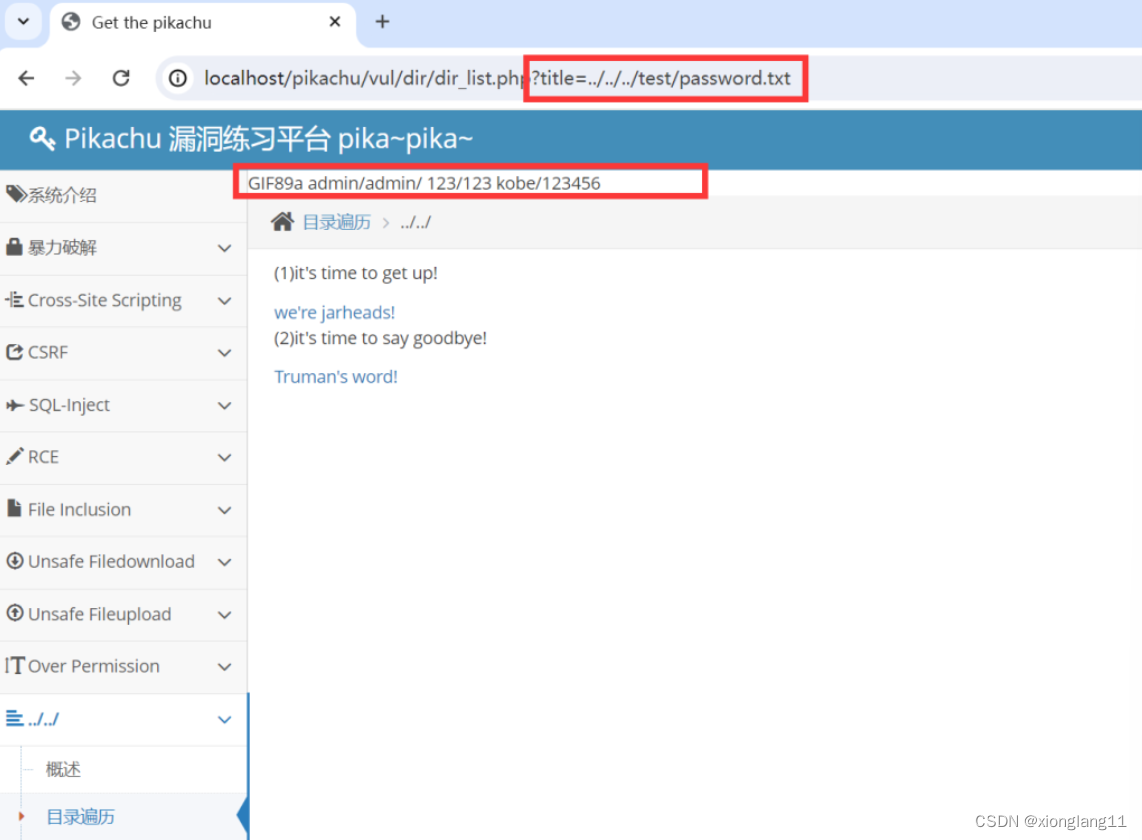
Task: Click the tag icon beside 系统介绍
Action: click(15, 194)
